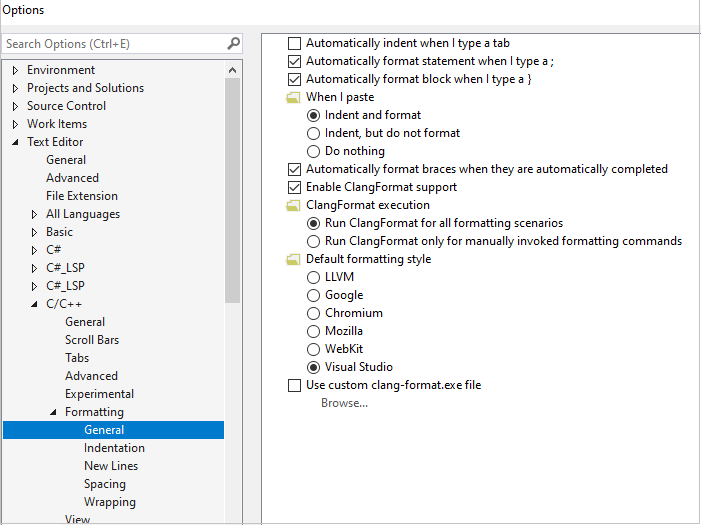Open Text Editor Advanced page

pyautogui.click(x=72, y=178)
